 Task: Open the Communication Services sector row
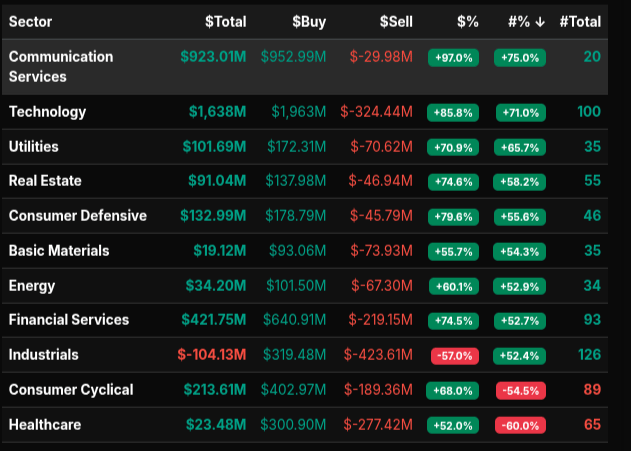(61, 66)
